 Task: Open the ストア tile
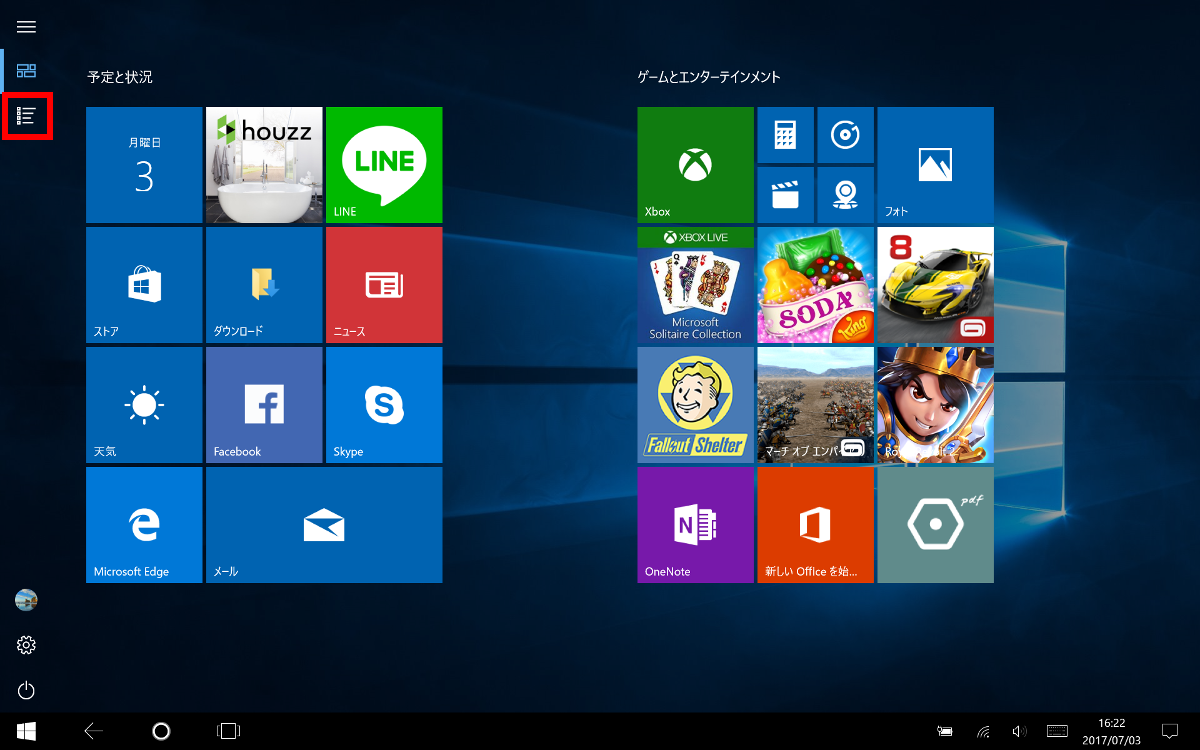[144, 285]
